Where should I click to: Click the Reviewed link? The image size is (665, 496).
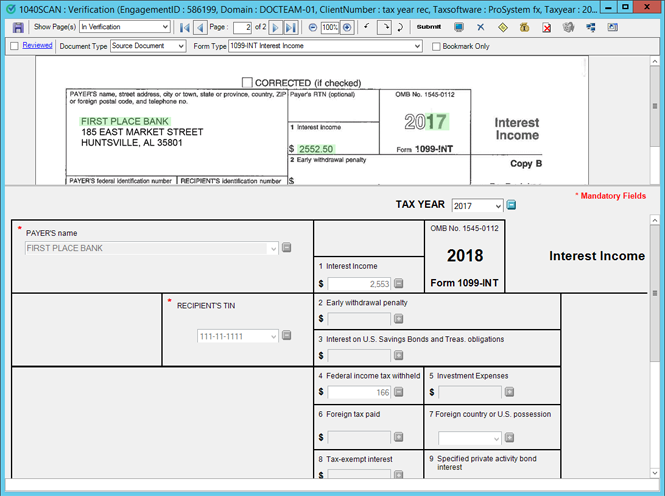point(37,45)
